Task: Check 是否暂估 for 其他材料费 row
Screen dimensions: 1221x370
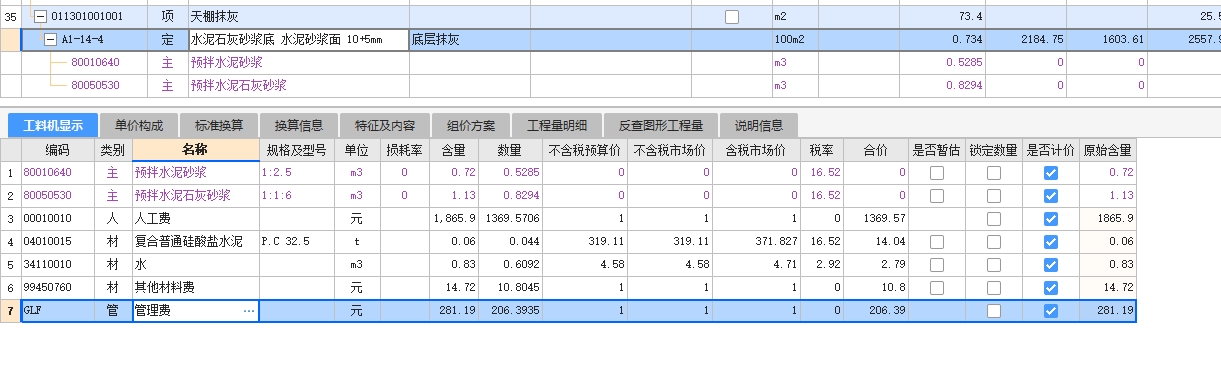Action: tap(936, 288)
